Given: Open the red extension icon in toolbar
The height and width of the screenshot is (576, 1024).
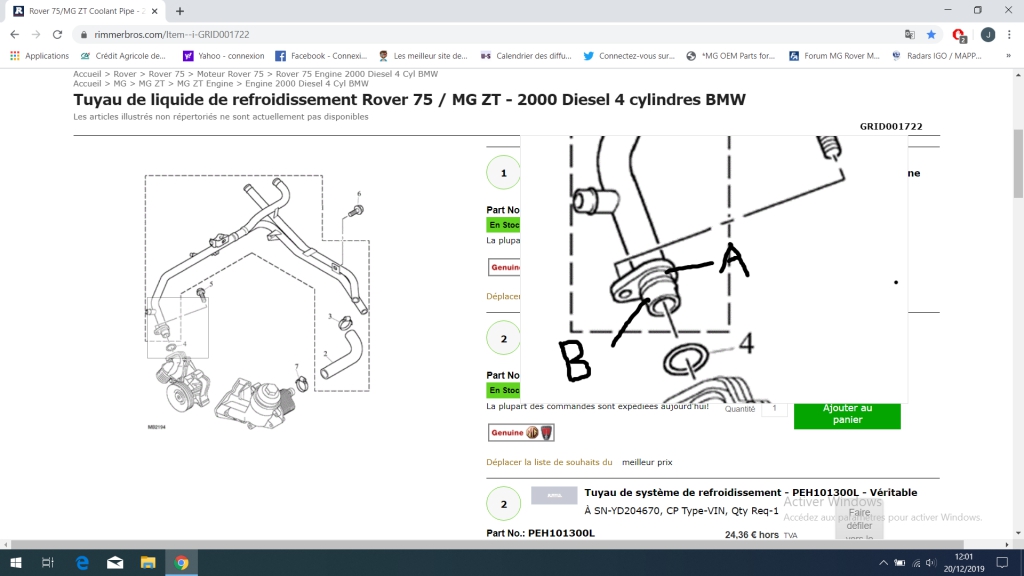Looking at the screenshot, I should (959, 35).
